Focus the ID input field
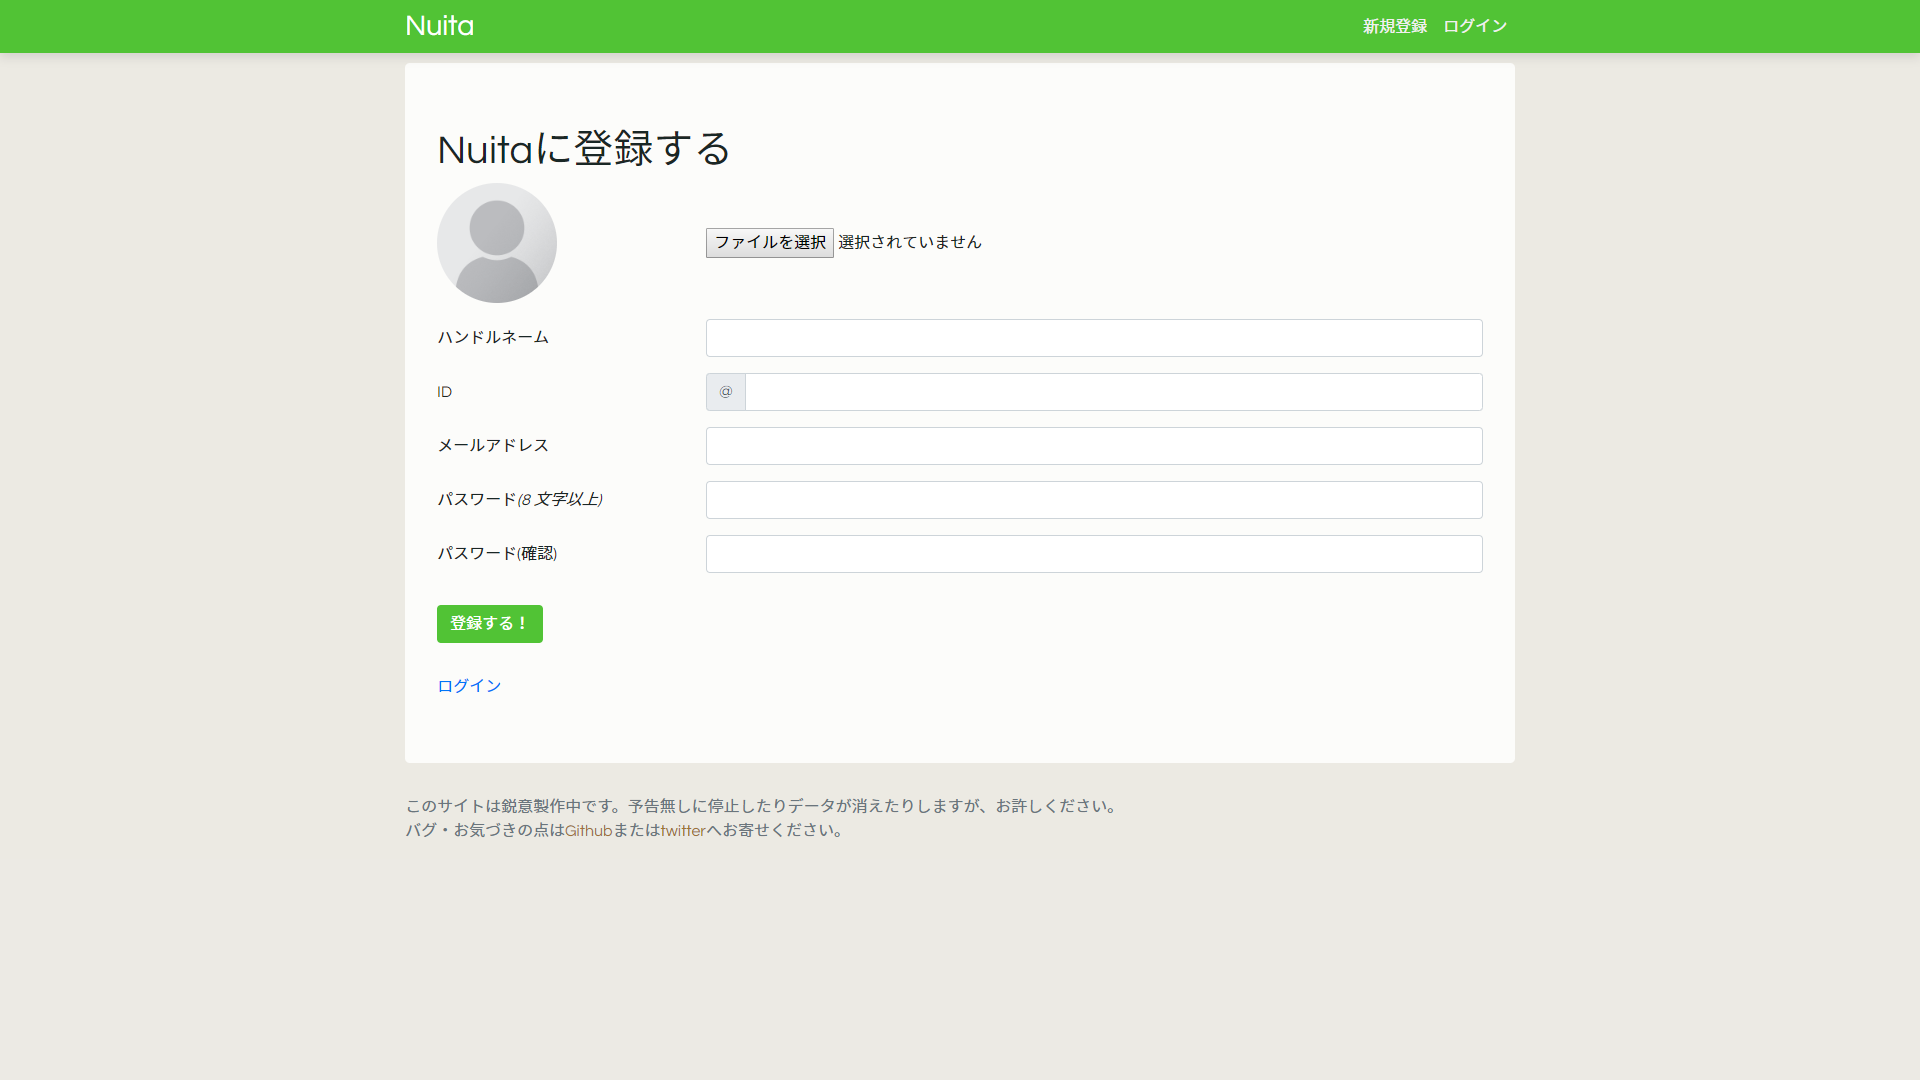1920x1080 pixels. 1114,392
